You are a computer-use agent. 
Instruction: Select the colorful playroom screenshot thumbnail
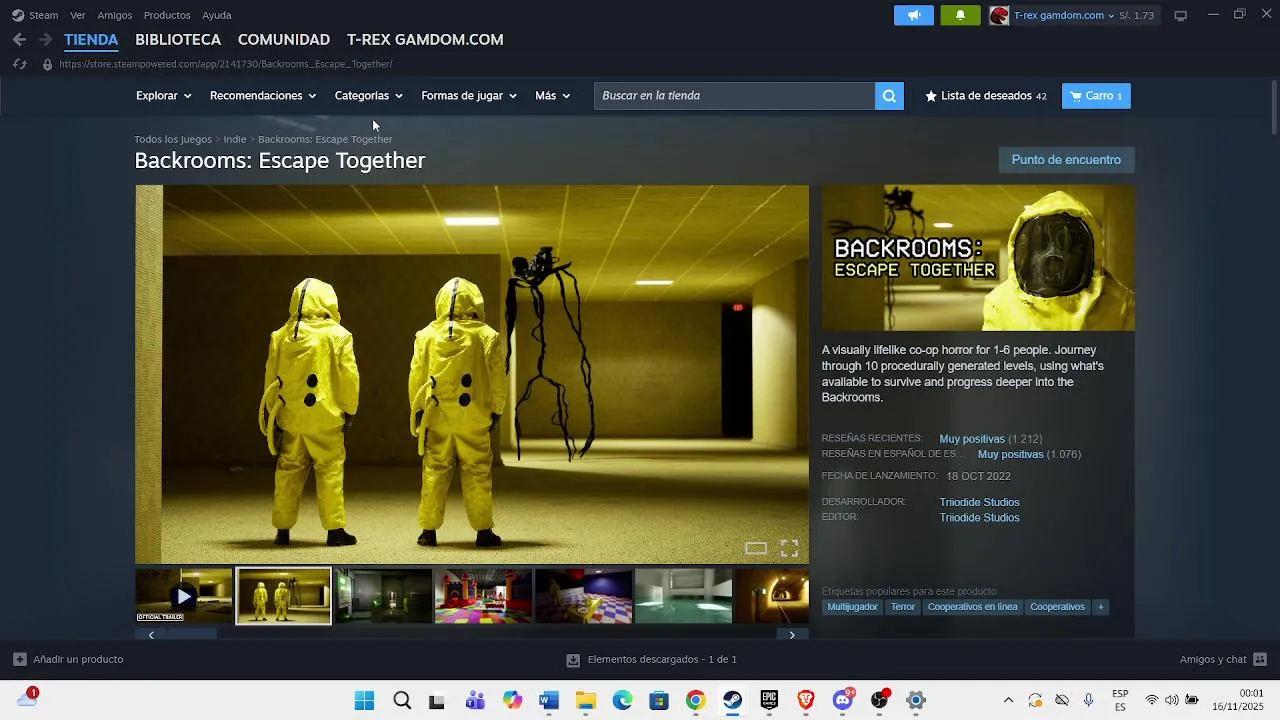483,596
